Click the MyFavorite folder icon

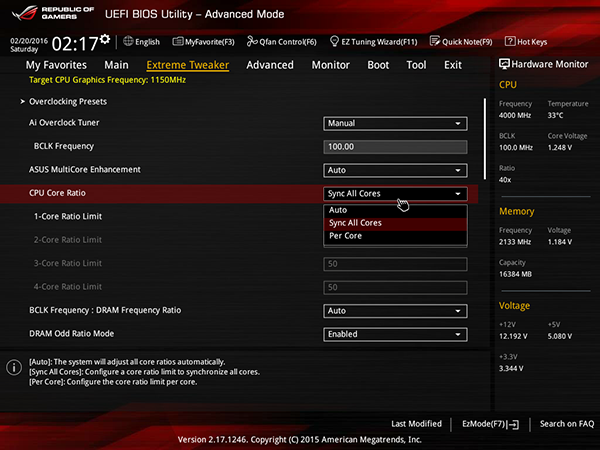tap(178, 41)
